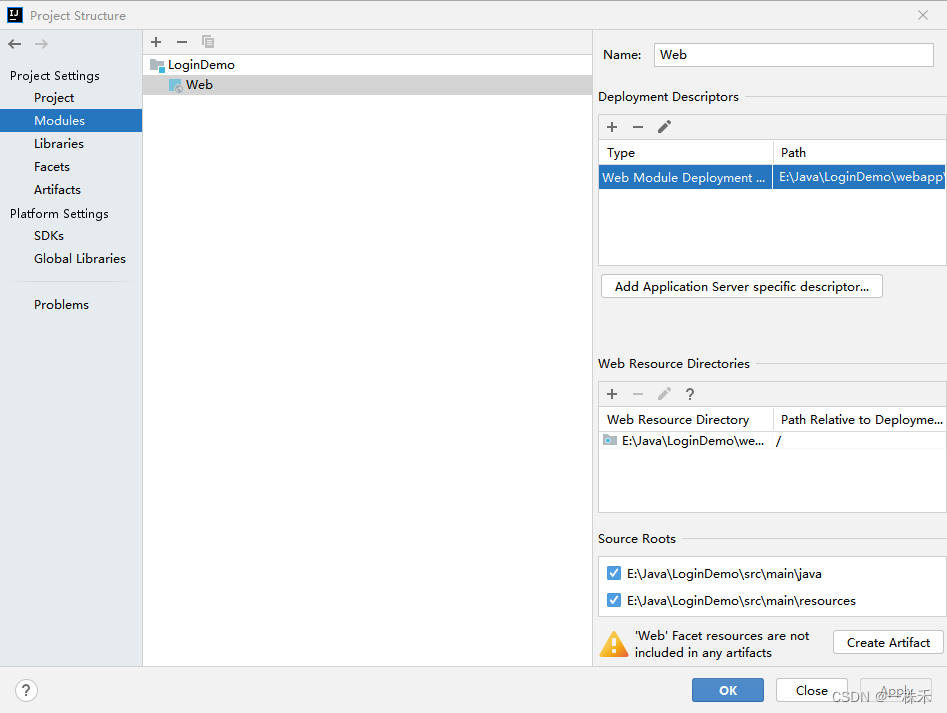
Task: Copy the selected module icon
Action: click(x=208, y=42)
